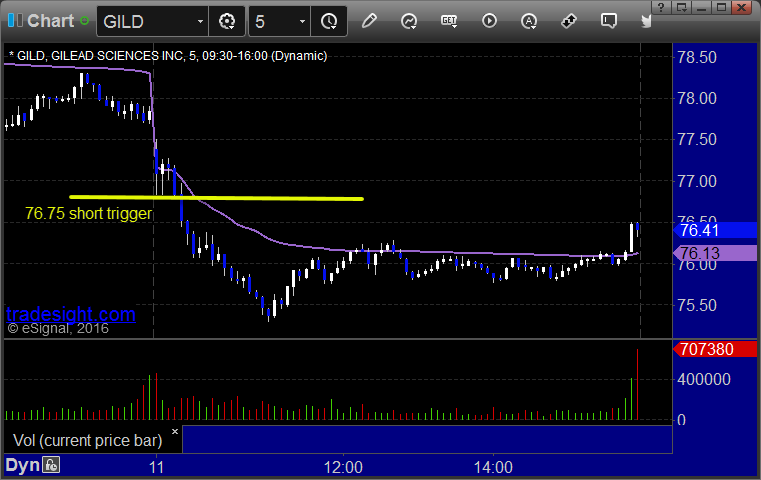Screen dimensions: 761x480
Task: Click the Twitter bird icon
Action: (x=646, y=21)
